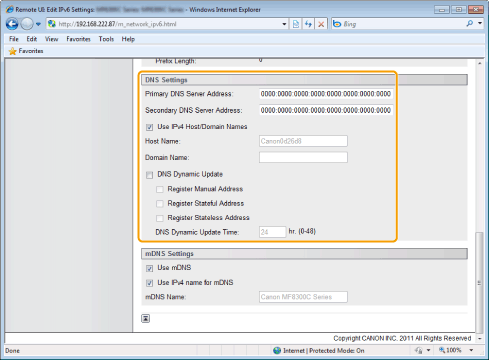Click the status bar privacy icon

coord(419,350)
